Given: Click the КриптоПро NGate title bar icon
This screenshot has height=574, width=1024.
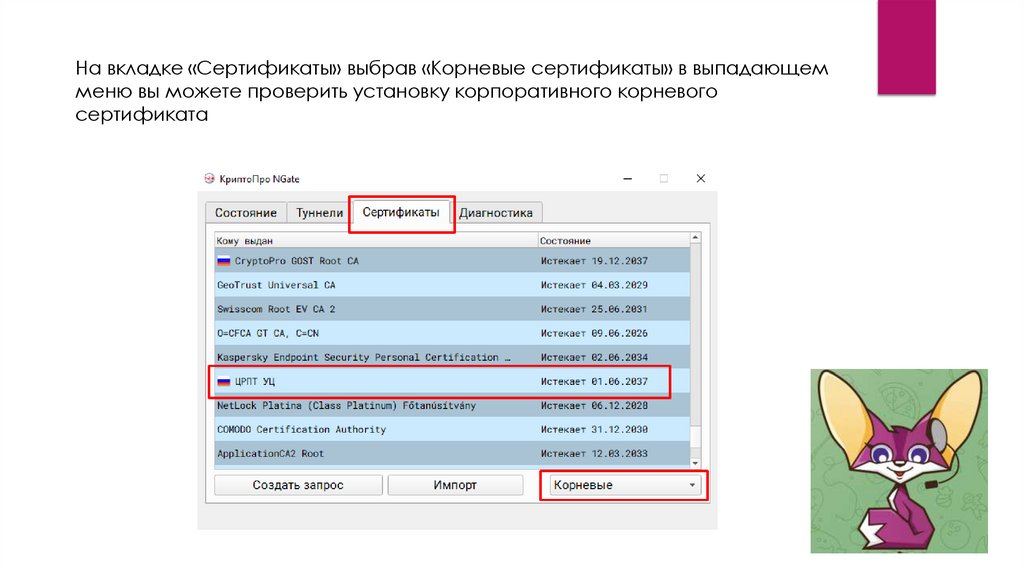Looking at the screenshot, I should coord(209,178).
